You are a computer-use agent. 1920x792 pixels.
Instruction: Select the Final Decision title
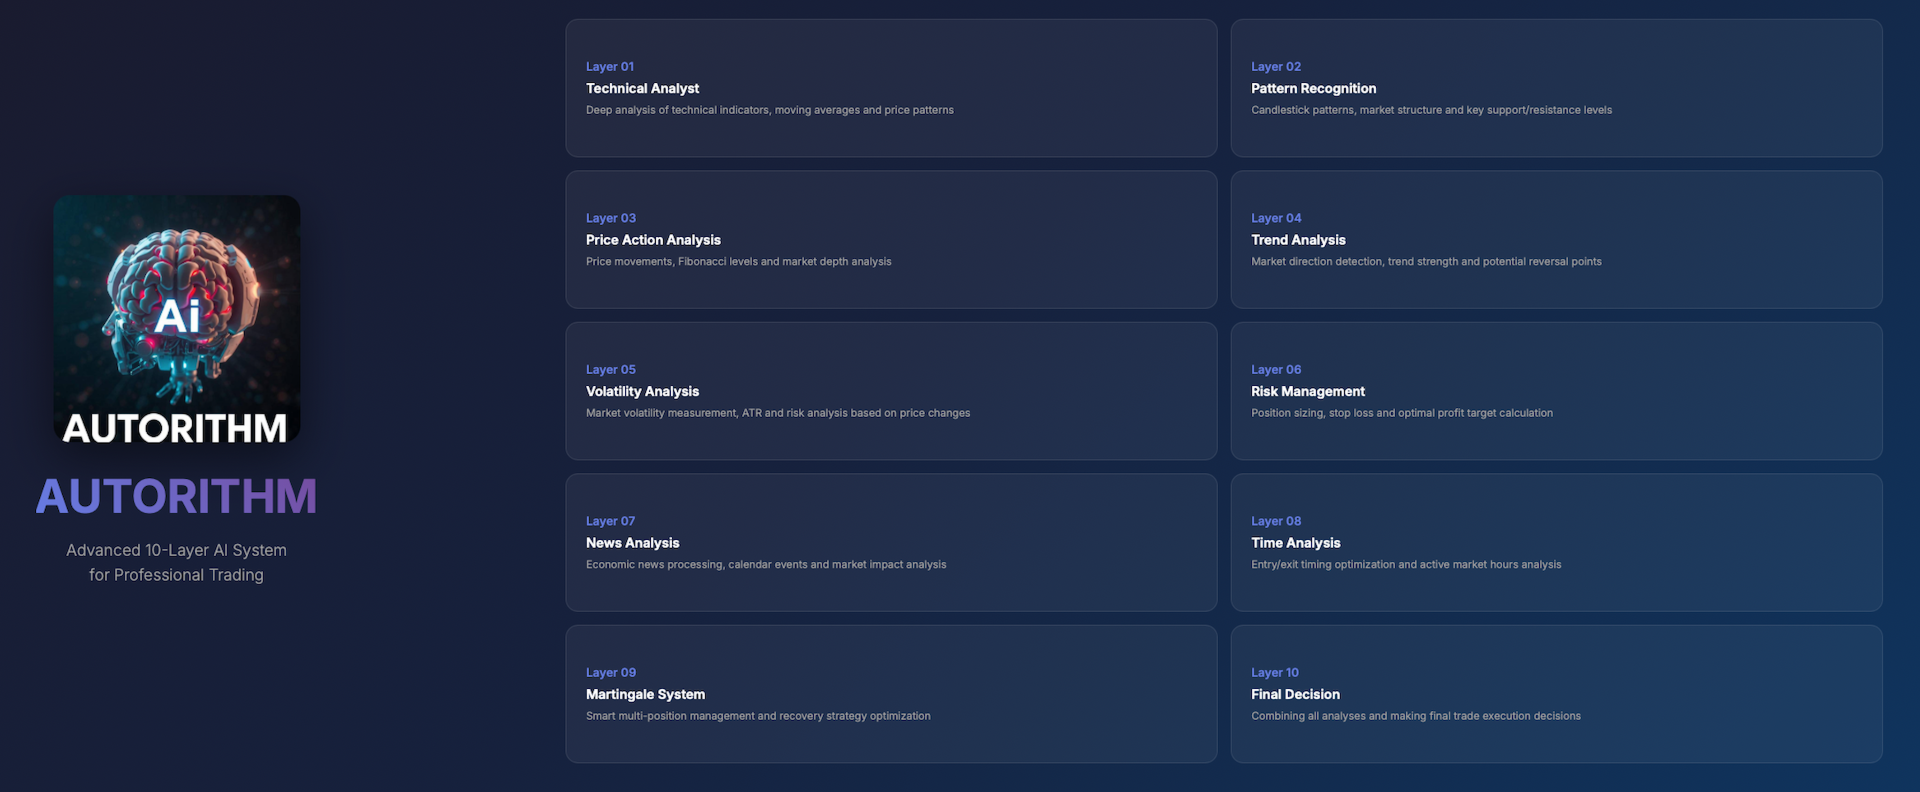tap(1295, 695)
